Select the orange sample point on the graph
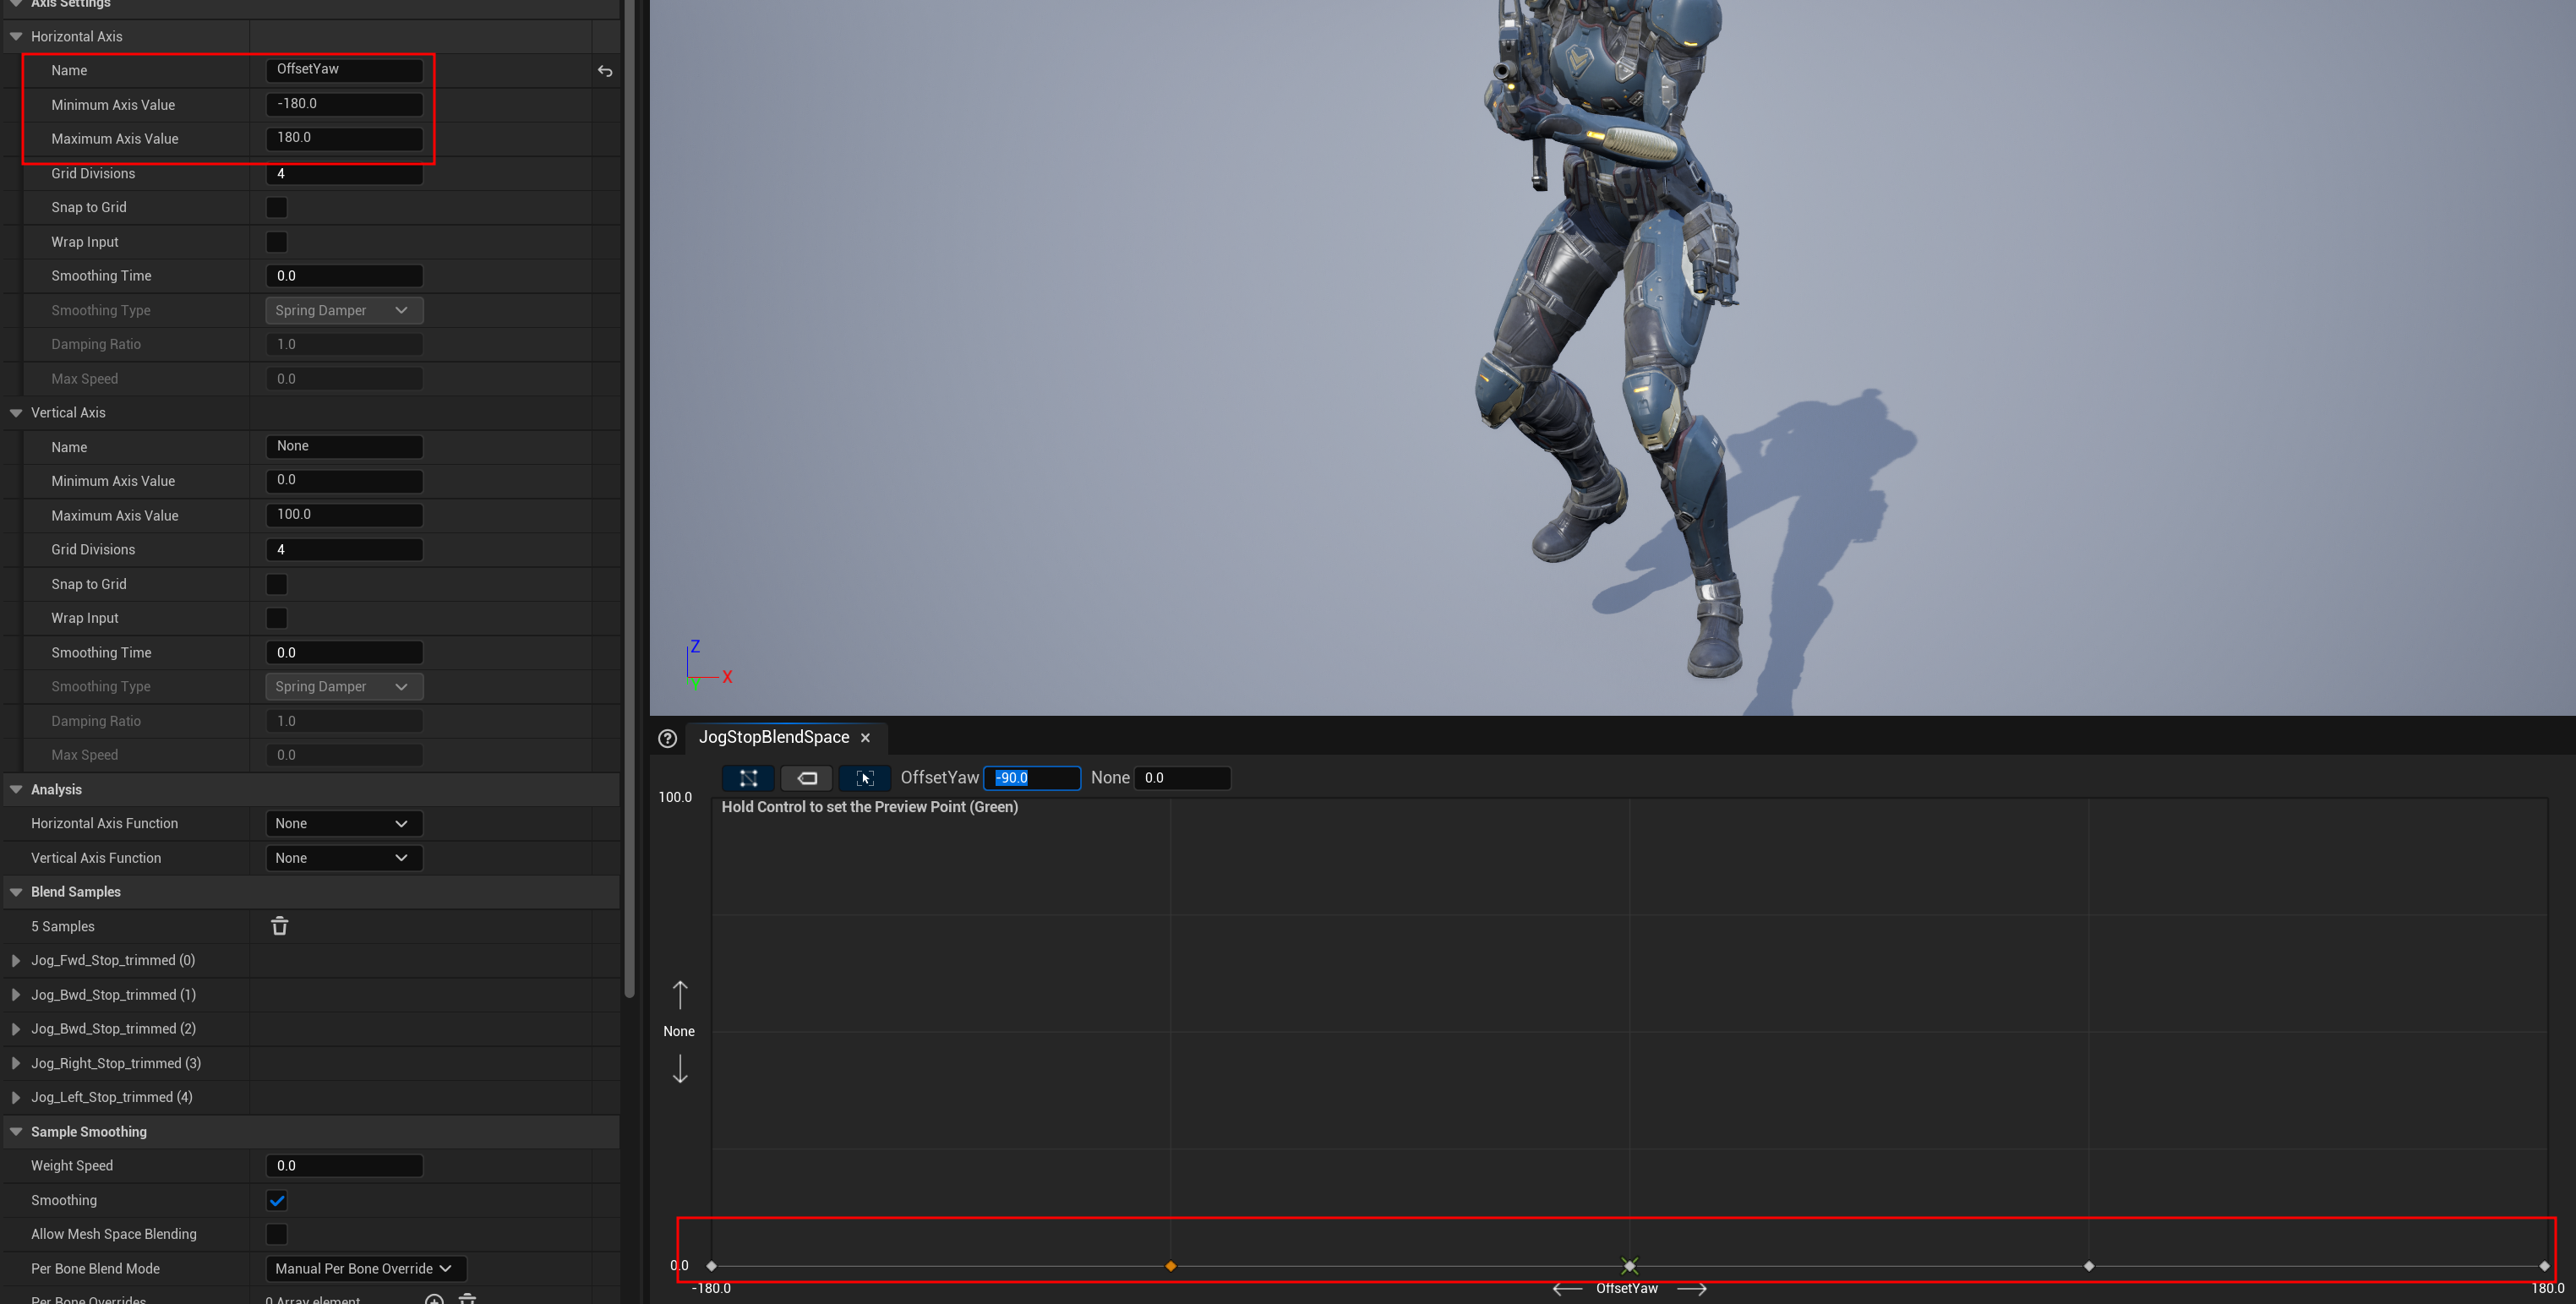 (1170, 1266)
